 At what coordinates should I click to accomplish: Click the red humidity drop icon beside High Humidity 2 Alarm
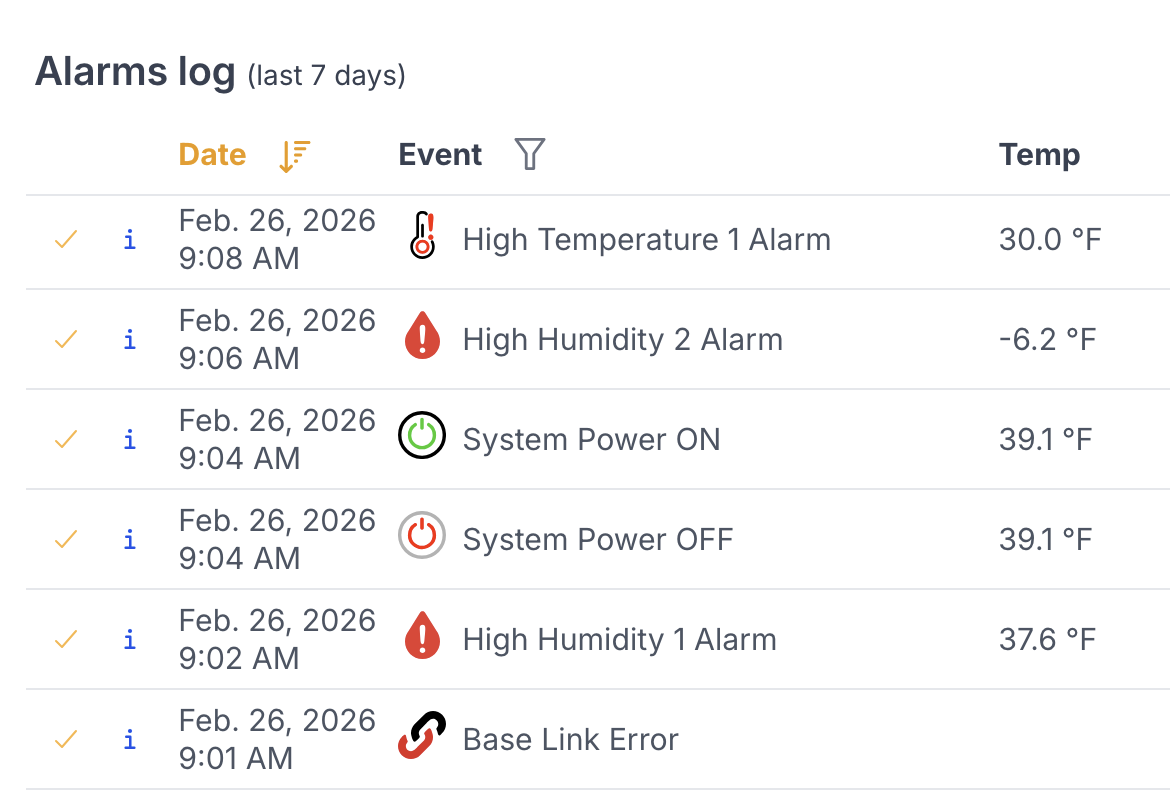[x=421, y=337]
